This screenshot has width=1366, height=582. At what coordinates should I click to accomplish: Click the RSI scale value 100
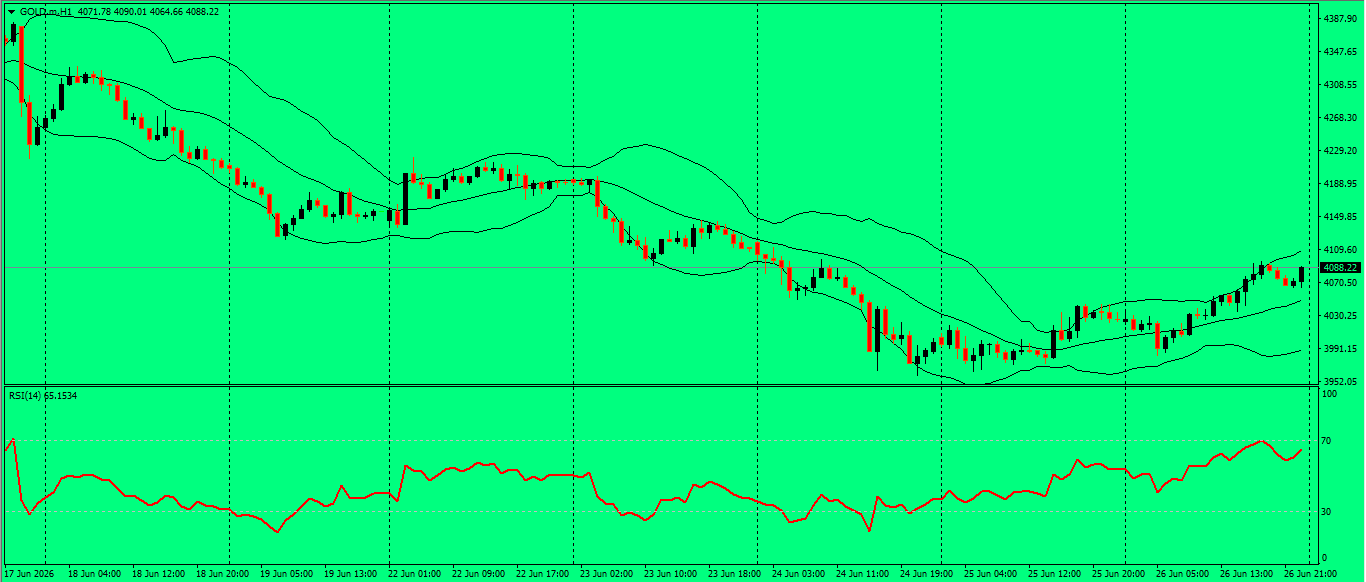pyautogui.click(x=1329, y=395)
